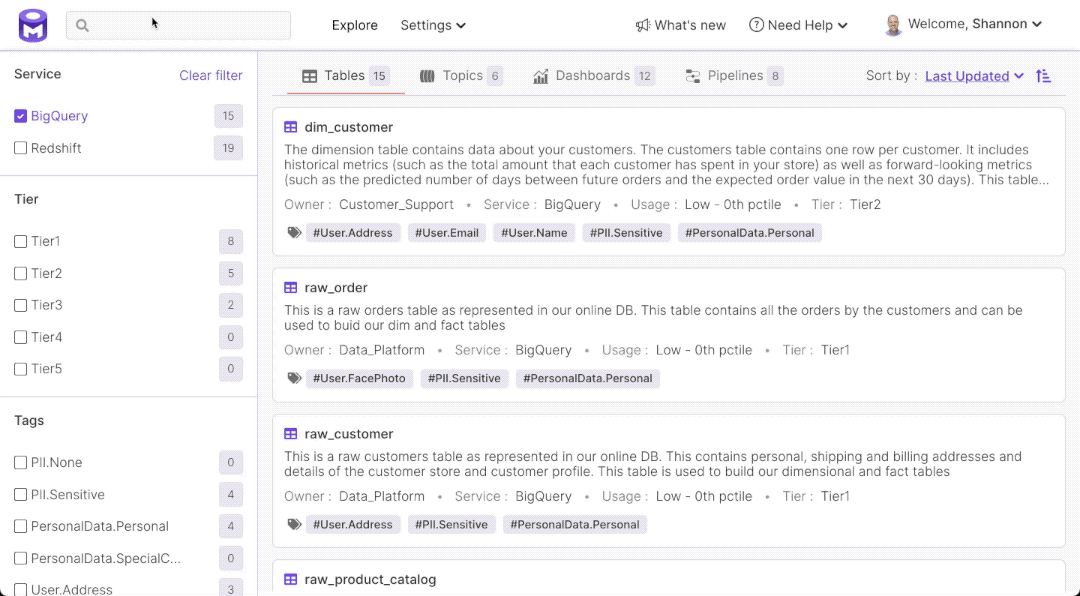Open the raw_customer table link
The width and height of the screenshot is (1080, 596).
348,434
